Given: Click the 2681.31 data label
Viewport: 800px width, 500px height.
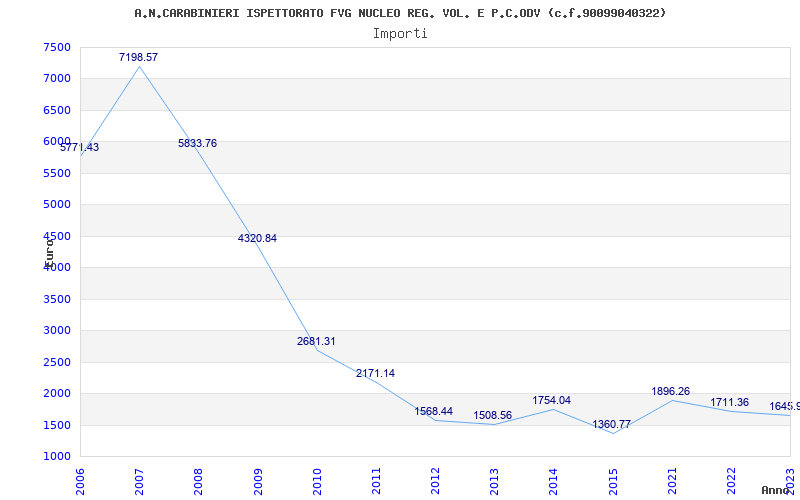Looking at the screenshot, I should pyautogui.click(x=316, y=341).
